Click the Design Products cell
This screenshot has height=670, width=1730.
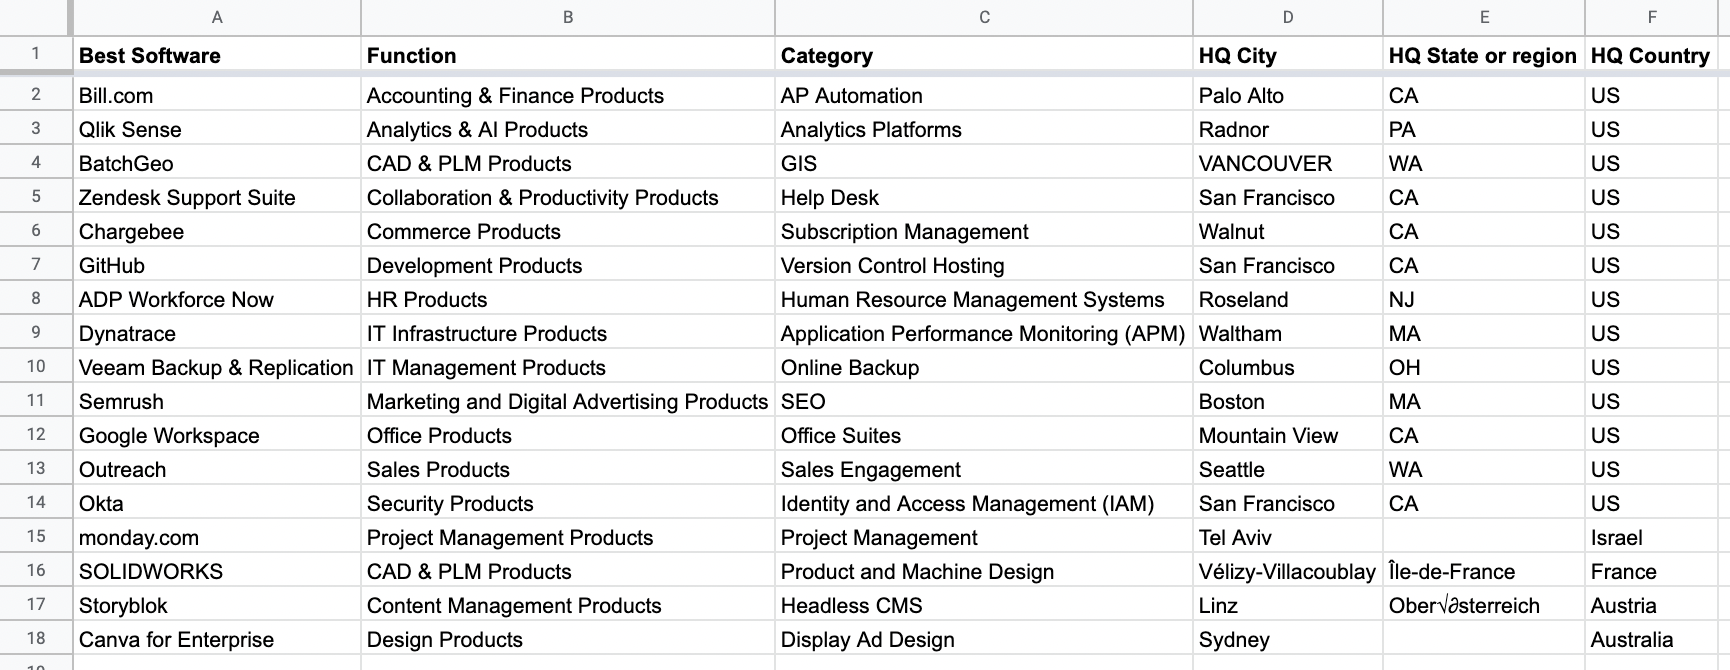coord(568,639)
